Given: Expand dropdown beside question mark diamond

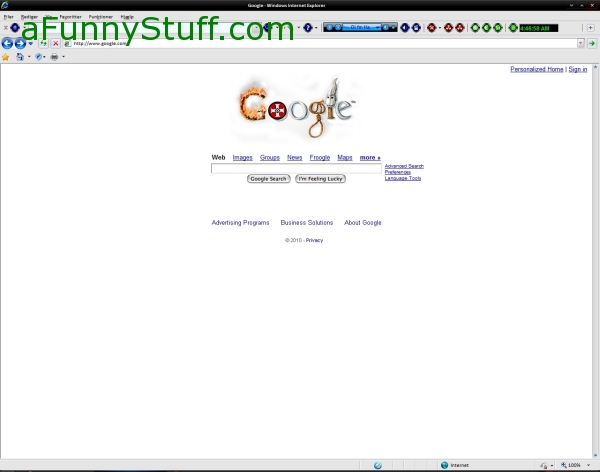Looking at the screenshot, I should point(316,28).
